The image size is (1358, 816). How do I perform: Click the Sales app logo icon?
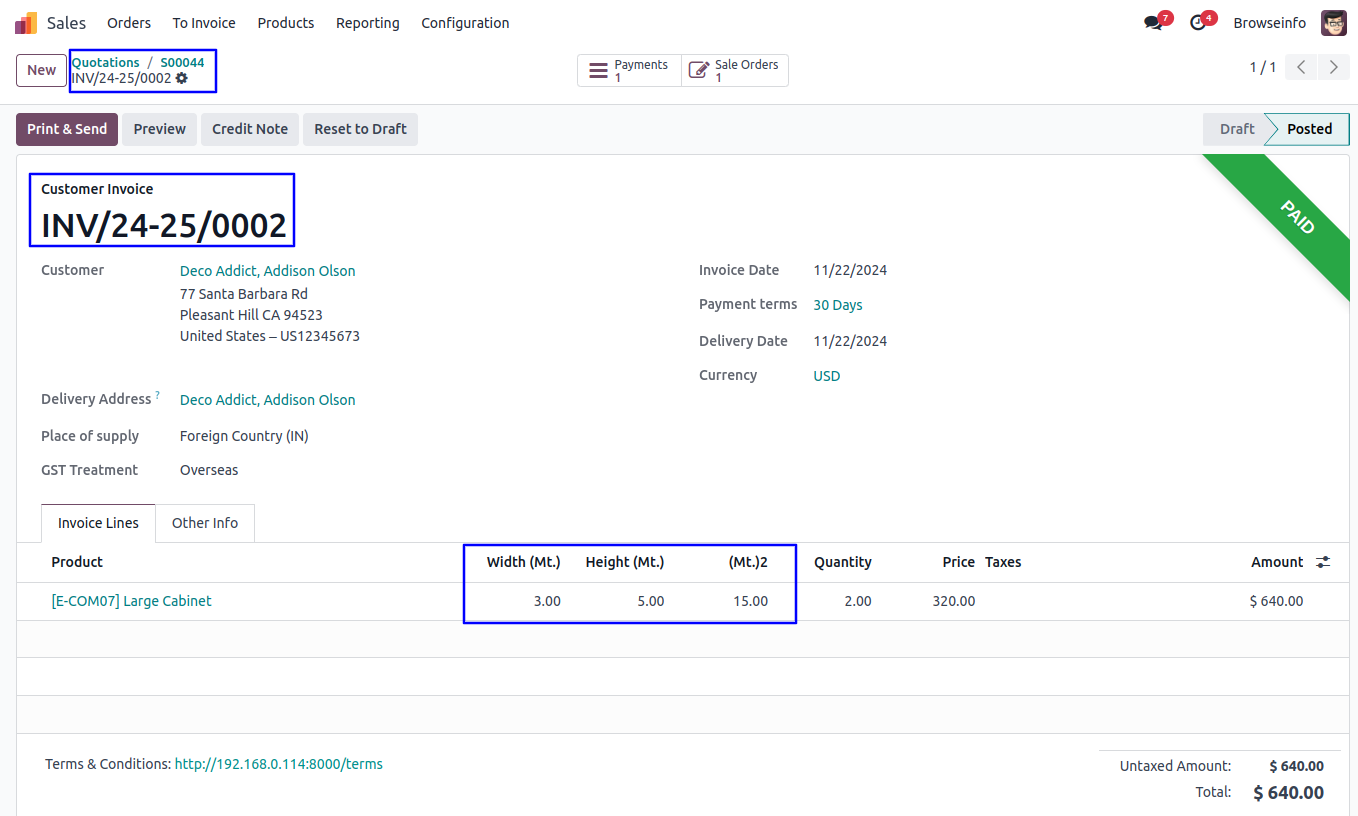point(26,22)
